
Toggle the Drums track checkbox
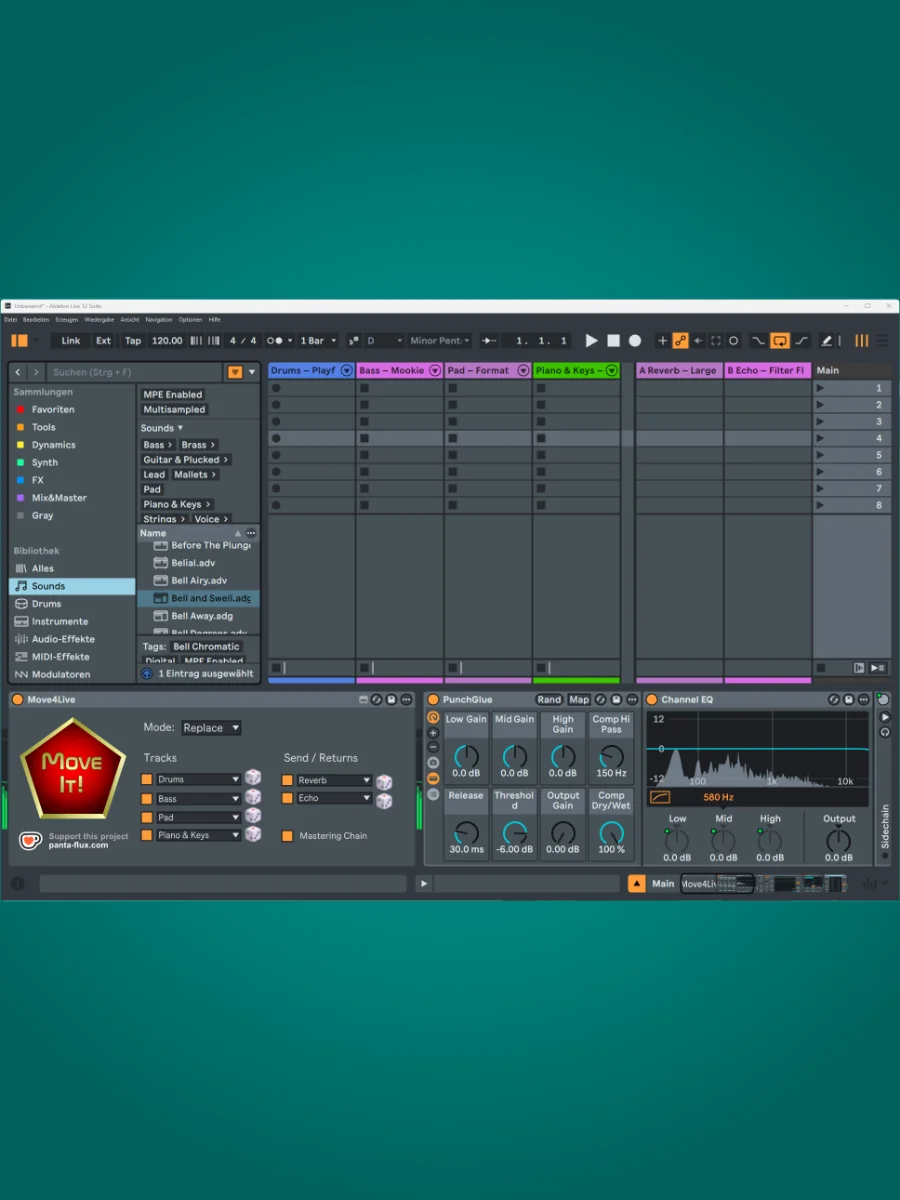[147, 779]
